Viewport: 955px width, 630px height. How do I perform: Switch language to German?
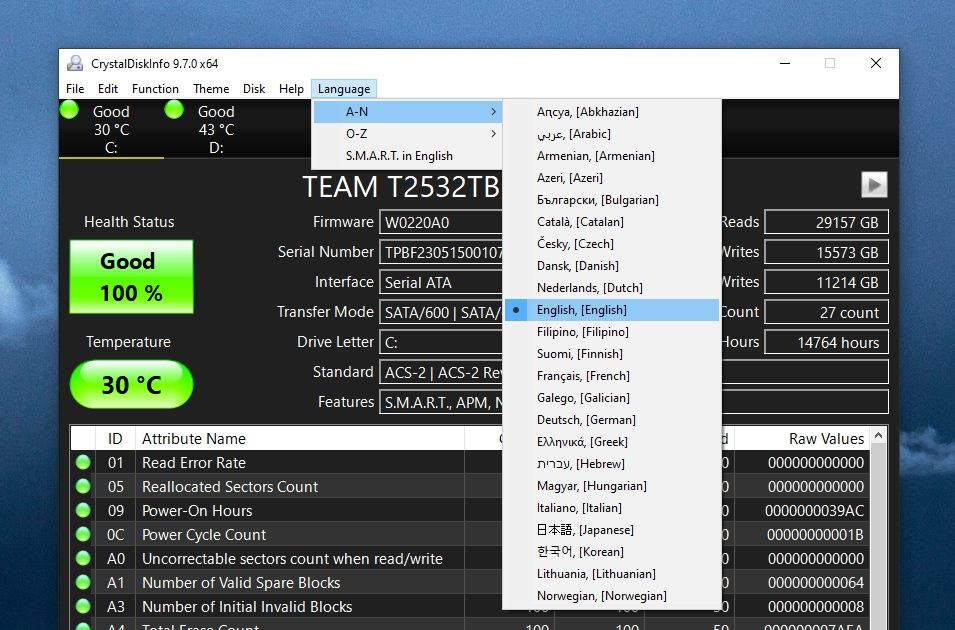pos(612,419)
